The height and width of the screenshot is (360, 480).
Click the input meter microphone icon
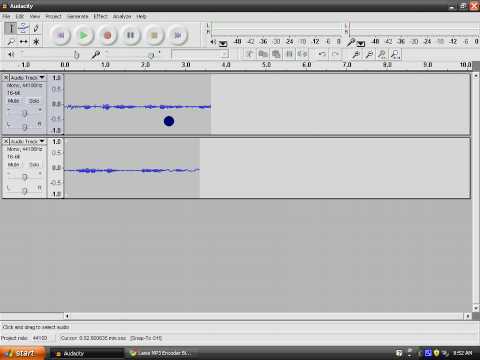point(351,42)
